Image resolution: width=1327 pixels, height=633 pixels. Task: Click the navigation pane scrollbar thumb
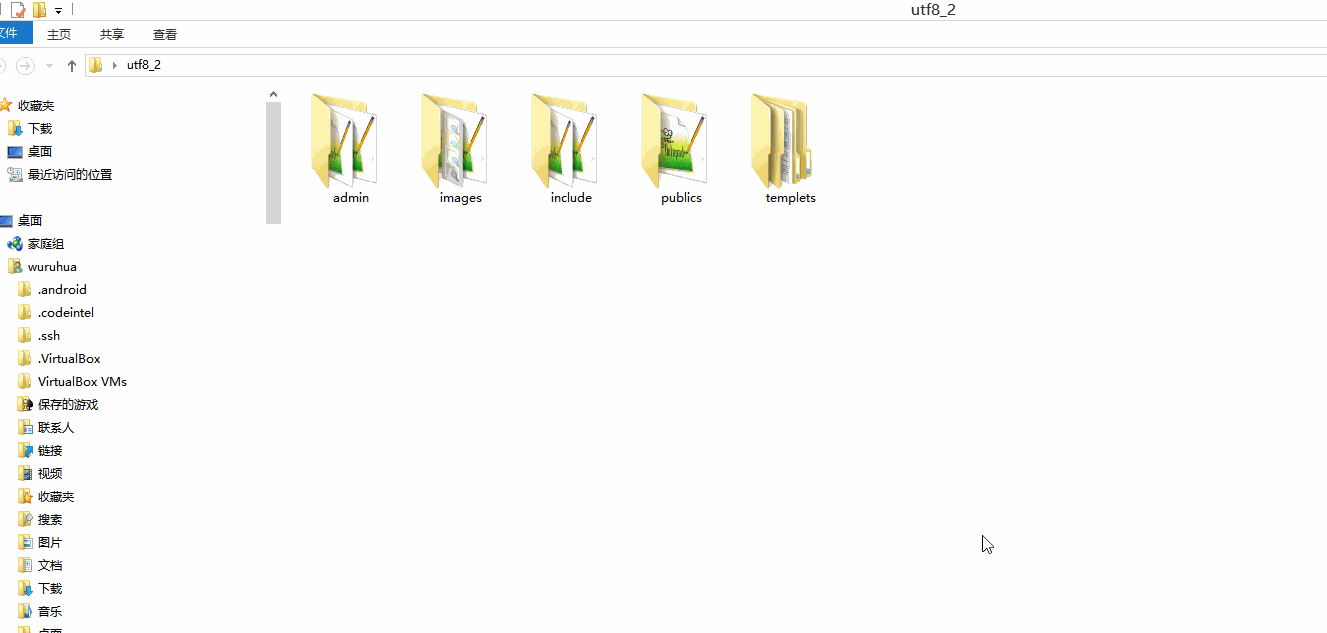click(x=273, y=162)
